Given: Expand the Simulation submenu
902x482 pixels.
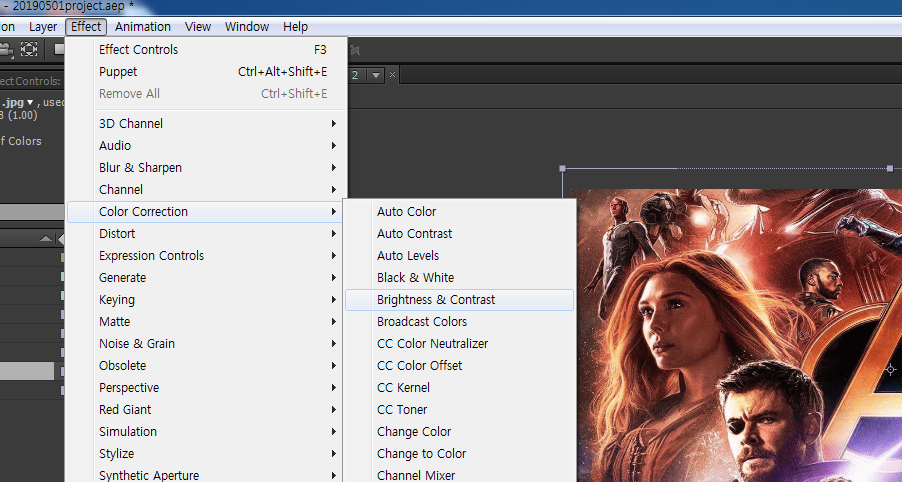Looking at the screenshot, I should coord(207,431).
